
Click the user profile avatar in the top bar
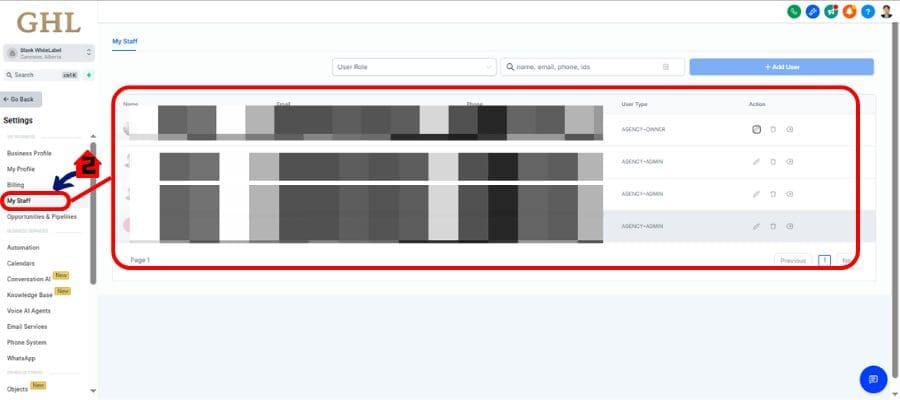click(x=886, y=11)
